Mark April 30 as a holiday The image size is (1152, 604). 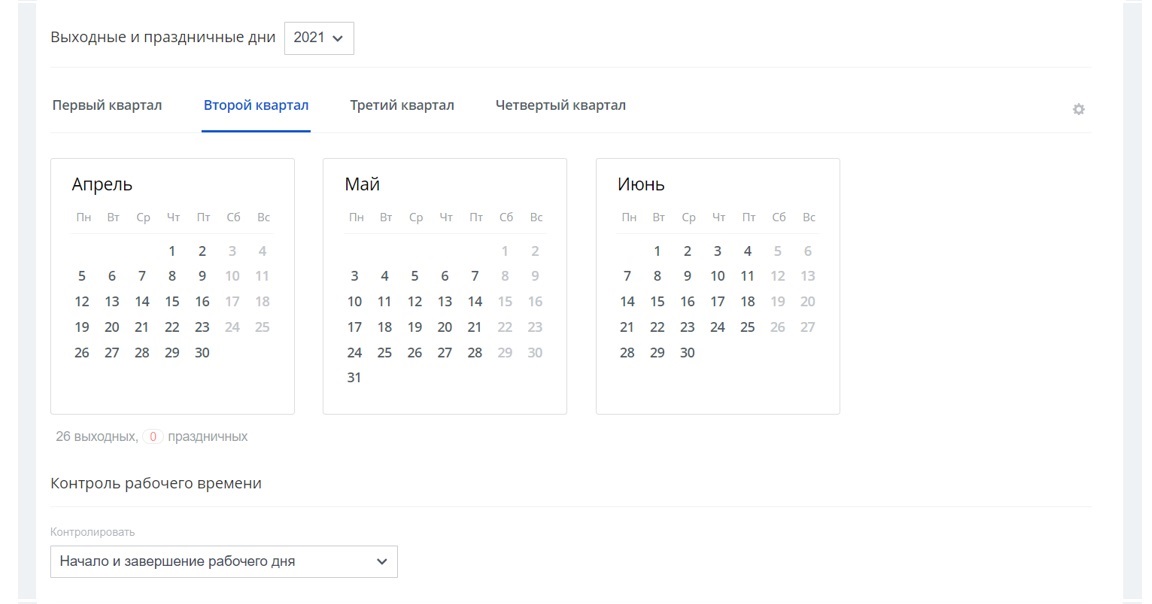click(202, 353)
